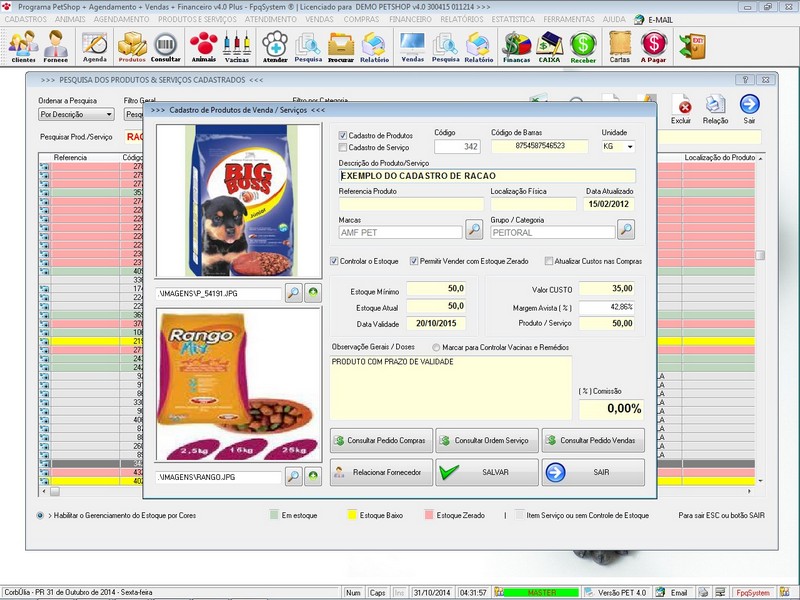Click the green Em estoque color legend
This screenshot has height=600, width=800.
point(272,516)
